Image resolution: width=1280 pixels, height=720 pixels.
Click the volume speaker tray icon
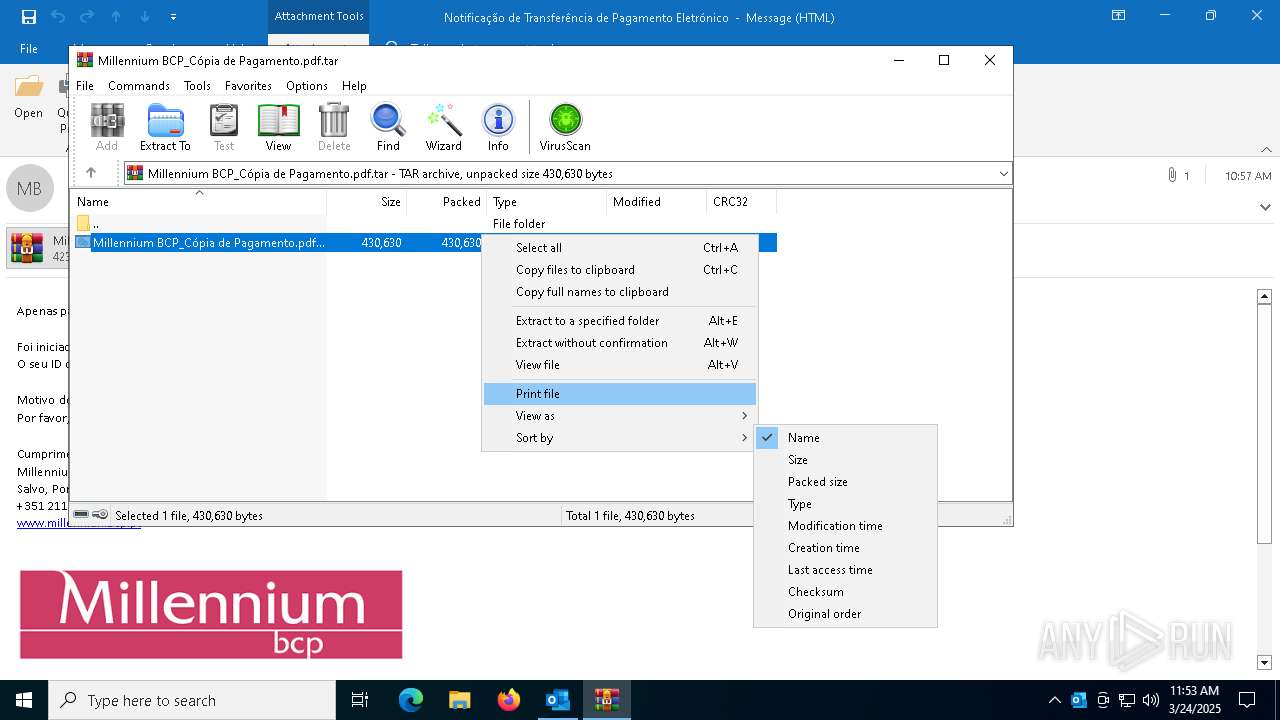pyautogui.click(x=1150, y=700)
